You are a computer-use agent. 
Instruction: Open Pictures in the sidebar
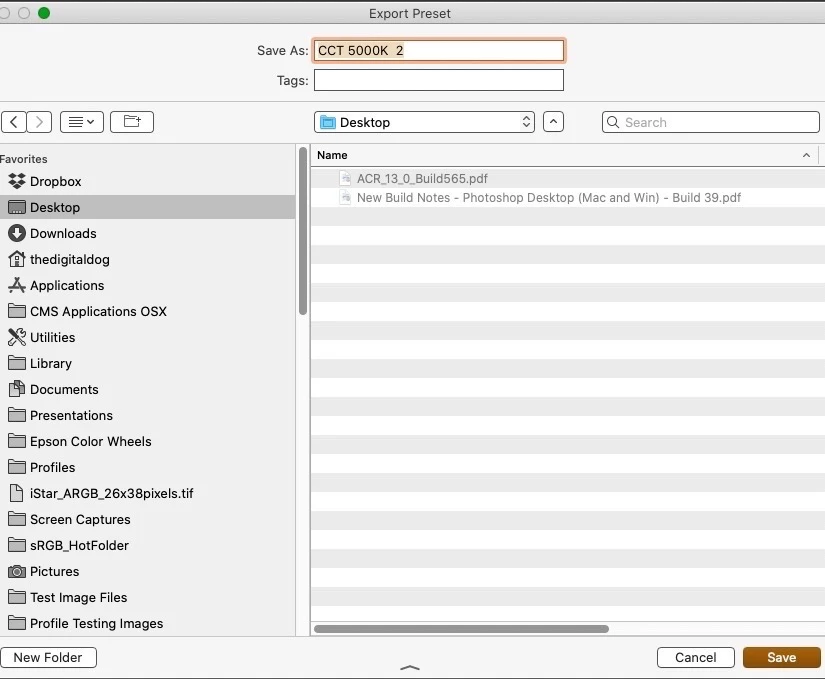(x=147, y=572)
